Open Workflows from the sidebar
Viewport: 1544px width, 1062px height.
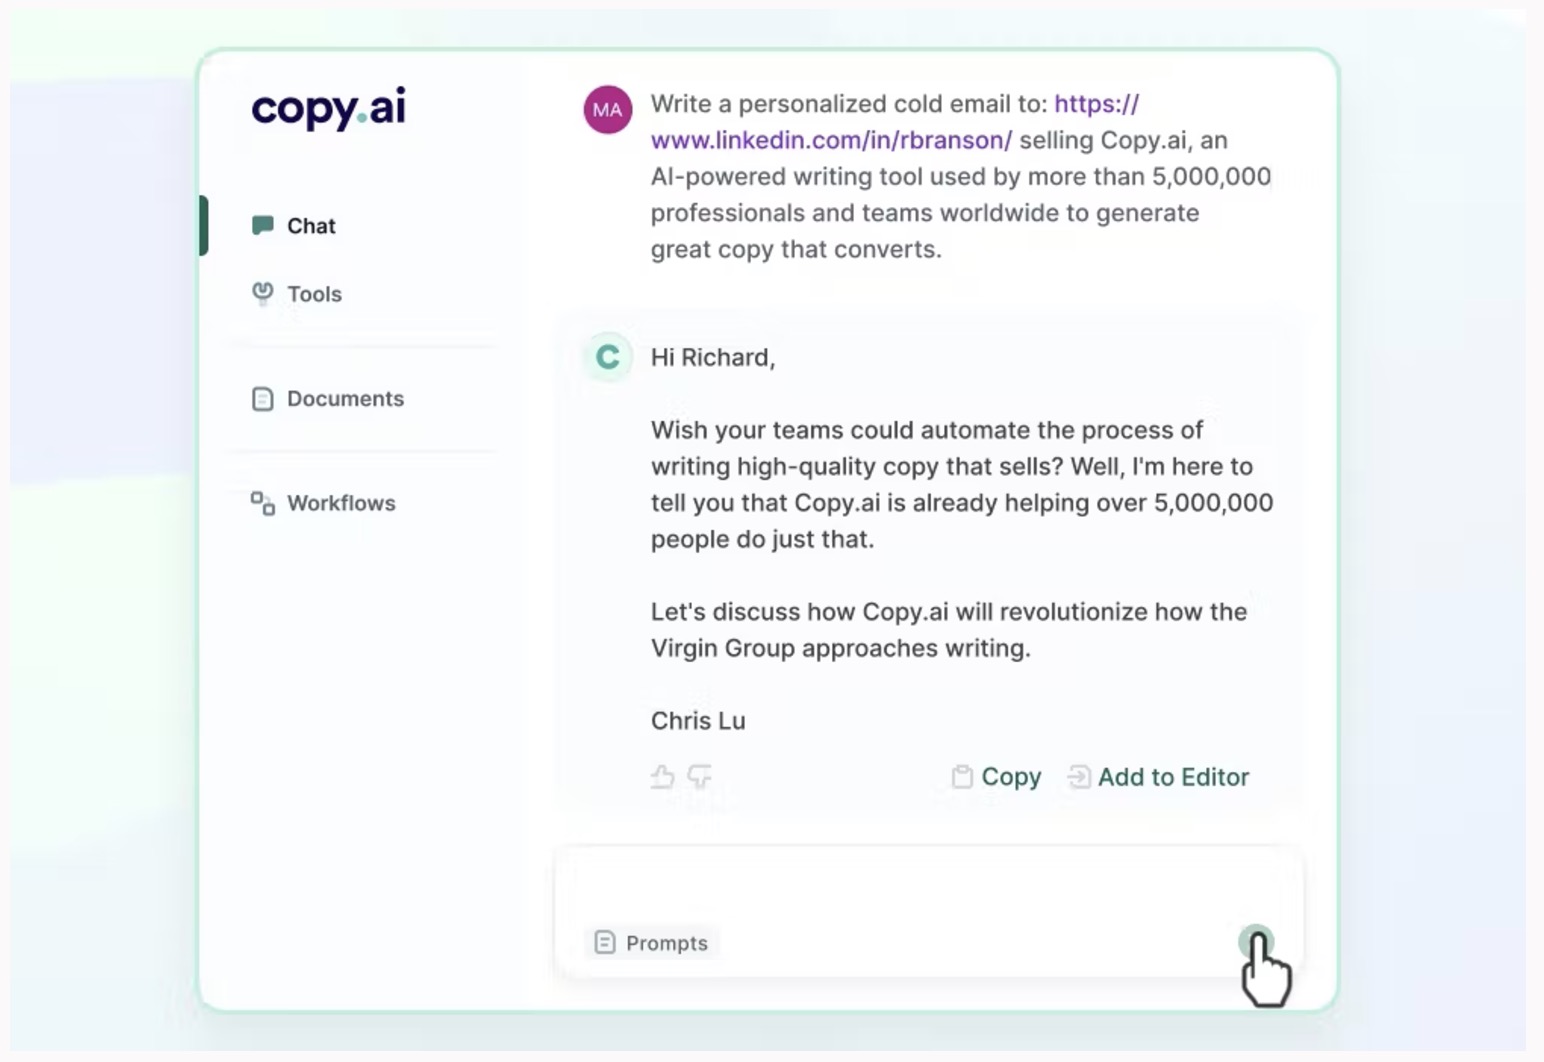[x=323, y=503]
